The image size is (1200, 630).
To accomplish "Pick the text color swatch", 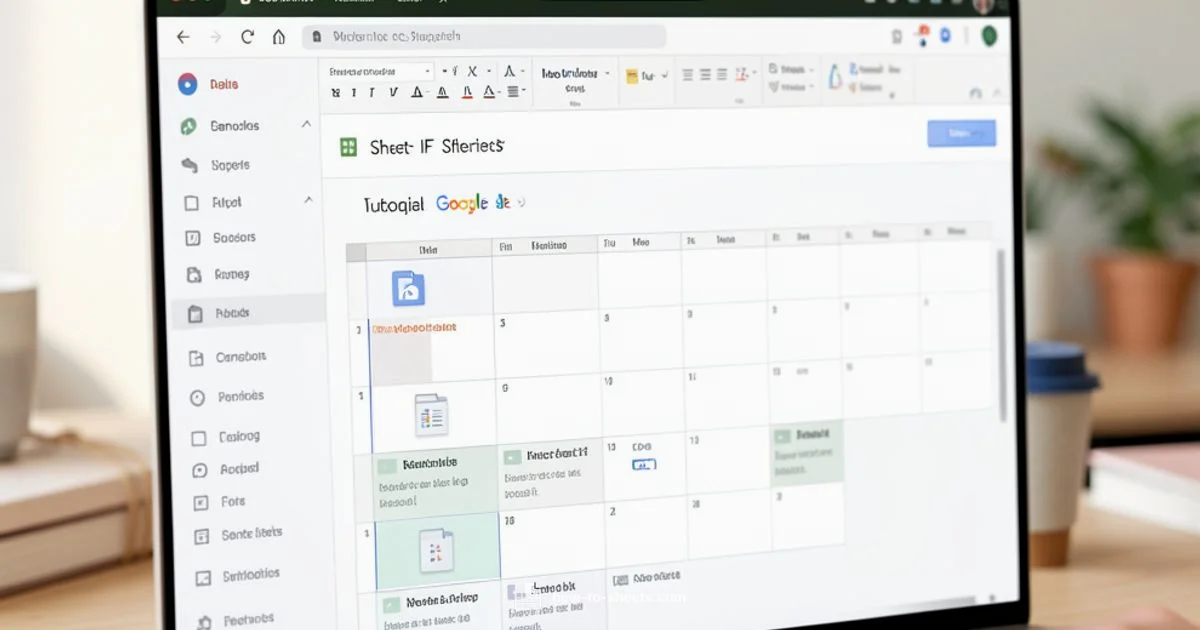I will (468, 91).
